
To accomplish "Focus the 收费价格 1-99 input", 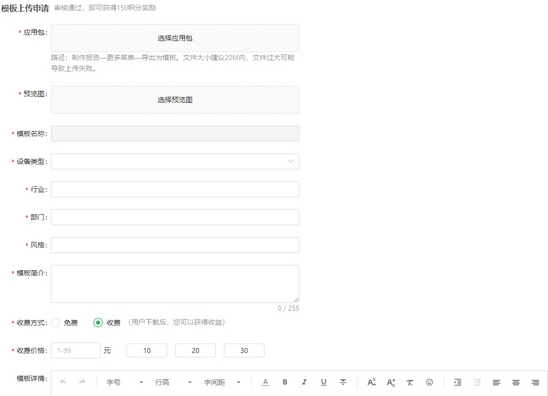I will pyautogui.click(x=76, y=351).
